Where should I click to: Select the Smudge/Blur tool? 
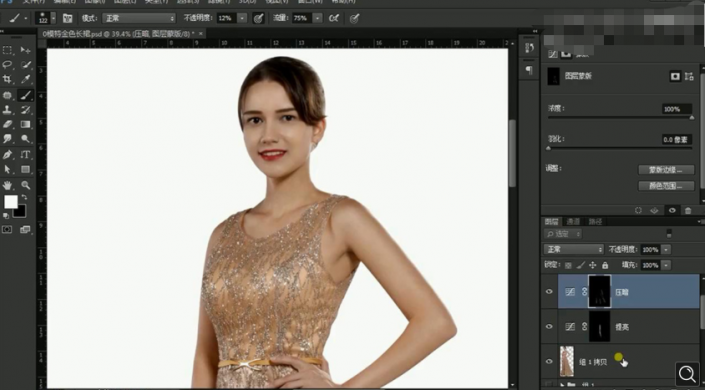point(8,139)
